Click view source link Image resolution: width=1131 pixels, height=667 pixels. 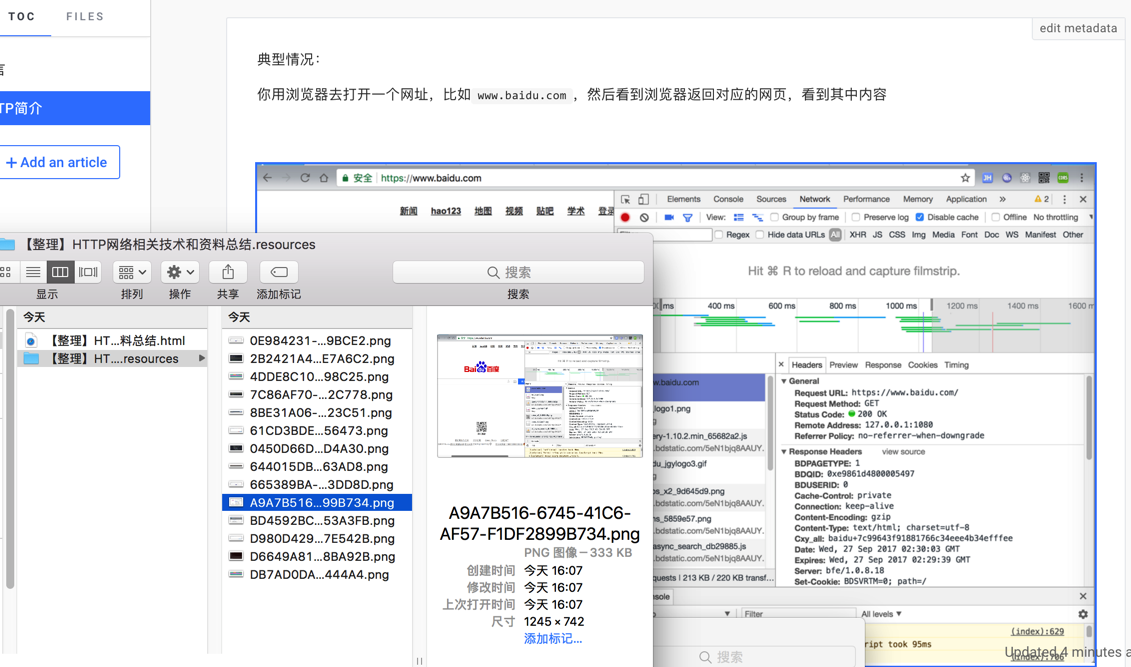coord(903,452)
